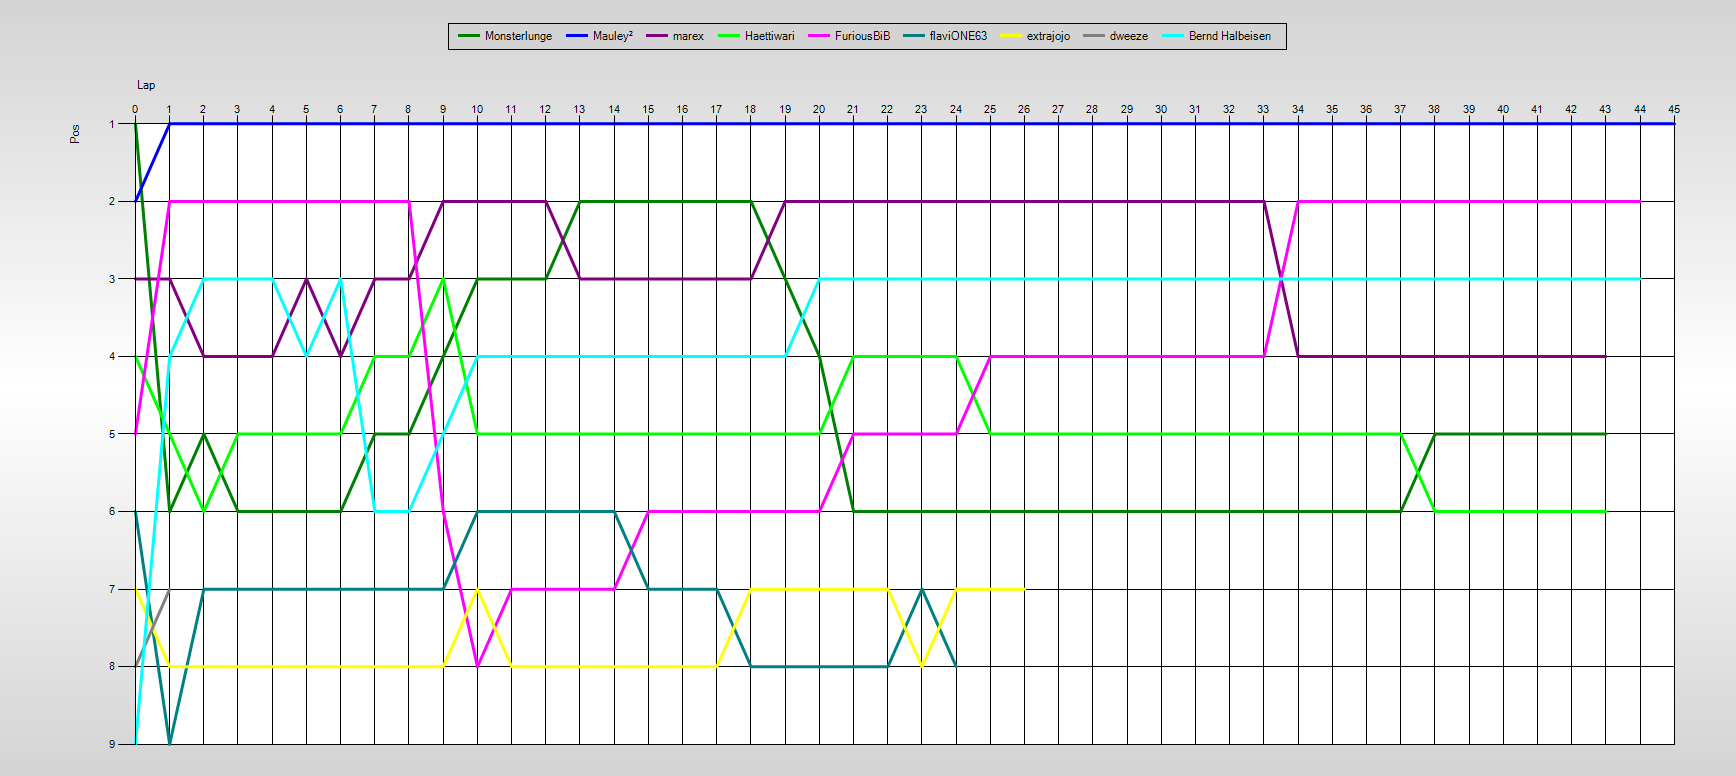Click the Monsterlunge dark green legend line
Image resolution: width=1736 pixels, height=776 pixels.
[469, 36]
